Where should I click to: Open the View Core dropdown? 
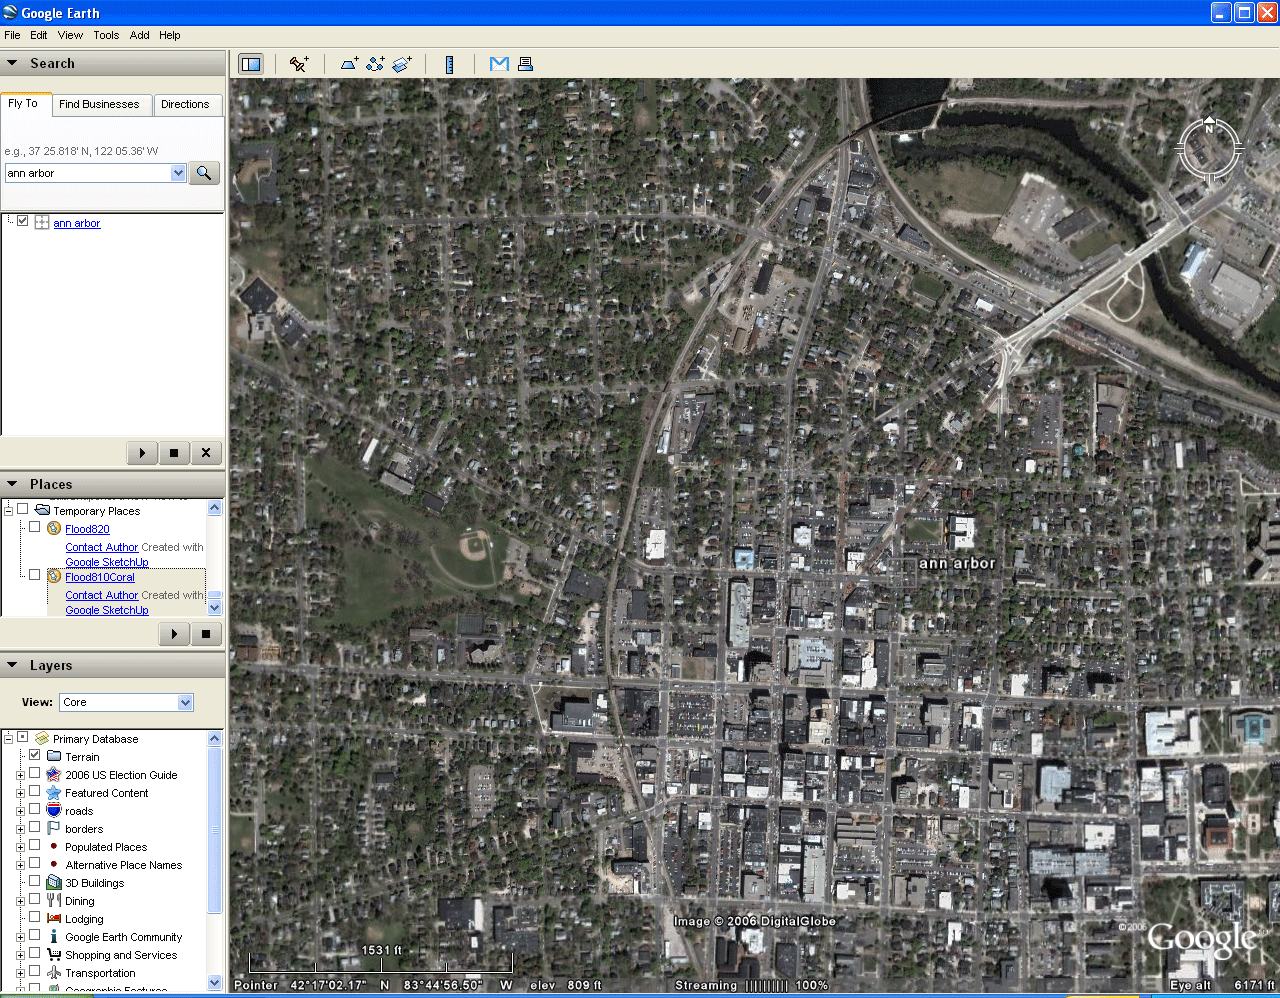[185, 702]
